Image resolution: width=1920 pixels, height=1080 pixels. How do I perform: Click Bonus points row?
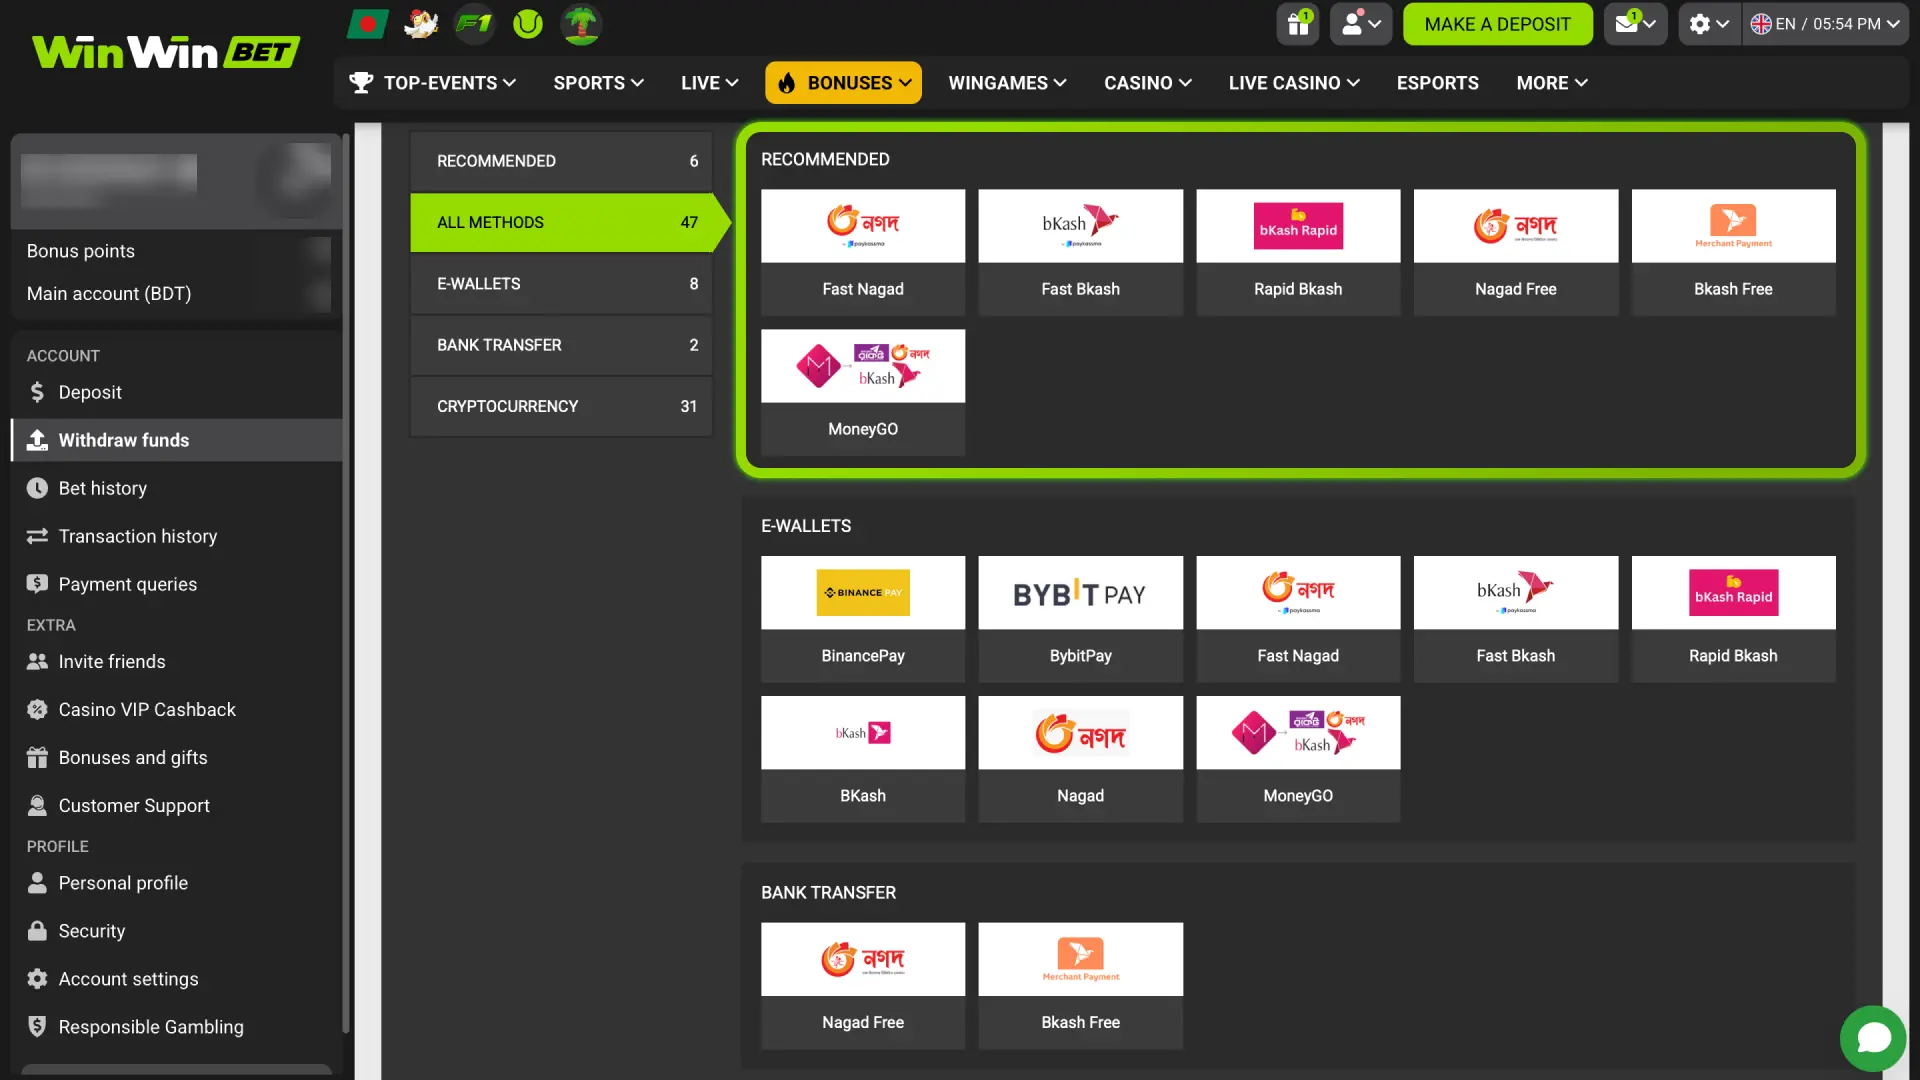(176, 251)
